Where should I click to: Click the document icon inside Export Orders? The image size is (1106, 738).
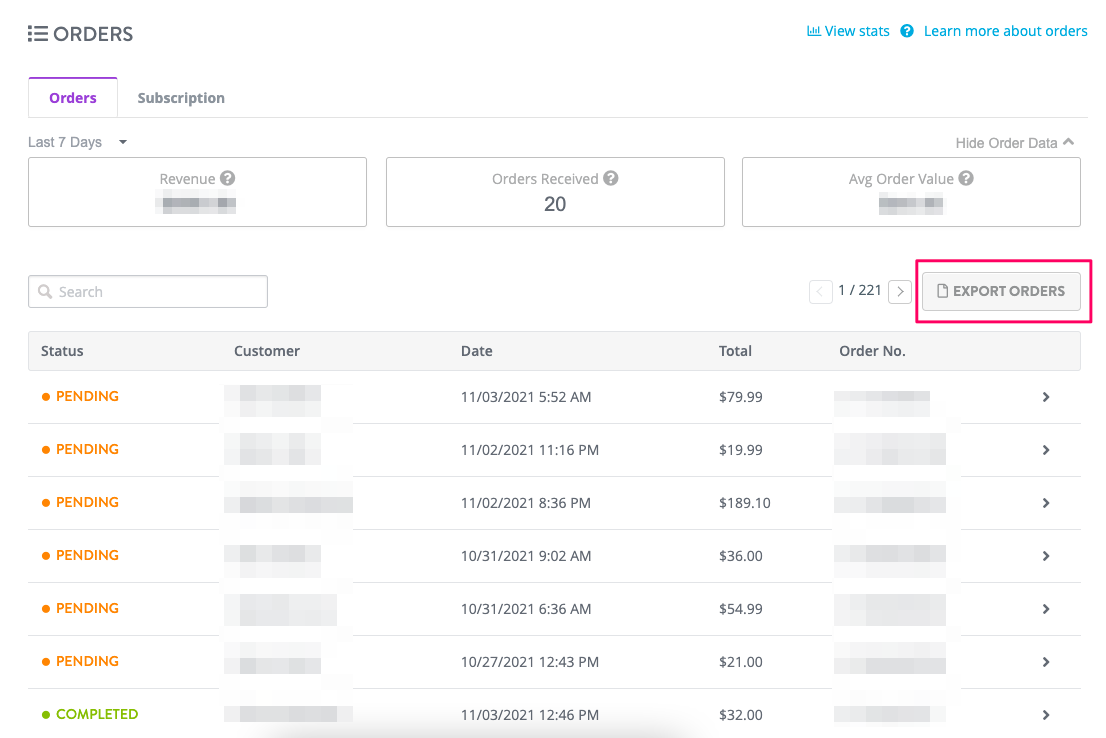943,290
